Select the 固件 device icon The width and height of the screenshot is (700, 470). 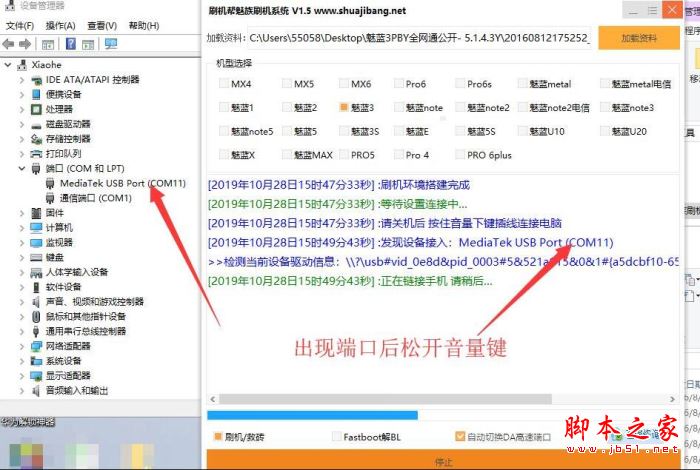(x=37, y=213)
